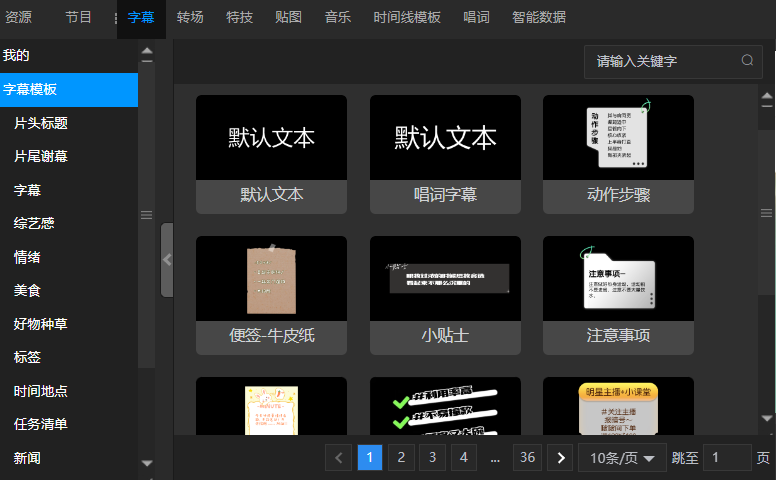Jump to page 36

click(x=527, y=458)
